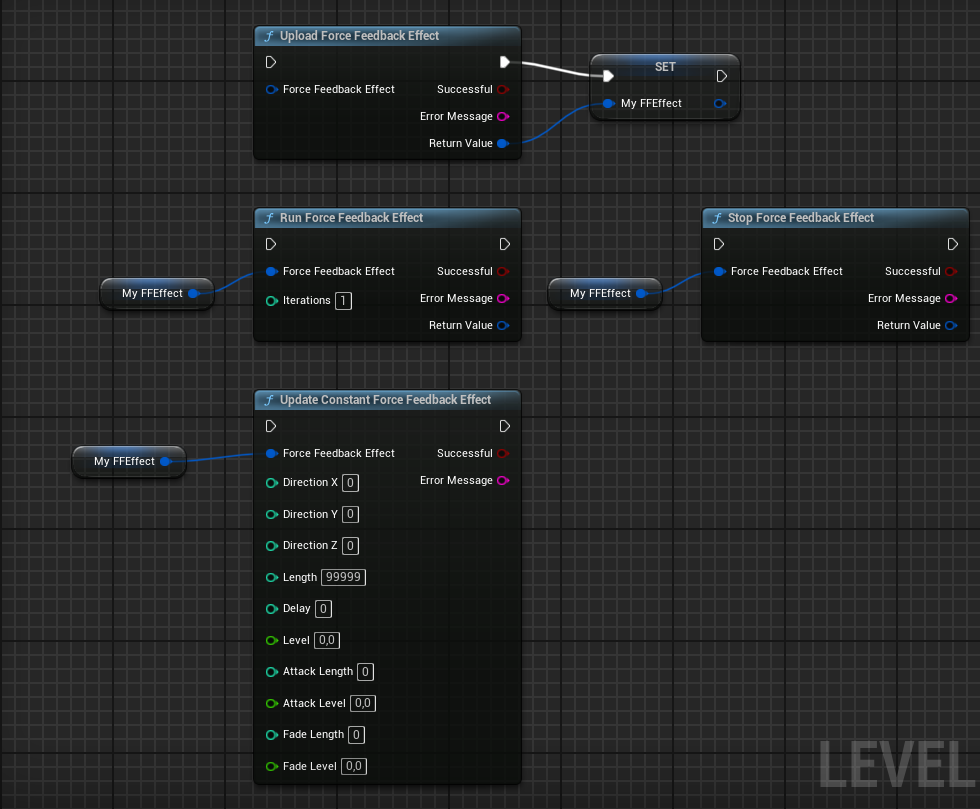Click the Run node's exec input pin
This screenshot has height=809, width=980.
point(271,244)
